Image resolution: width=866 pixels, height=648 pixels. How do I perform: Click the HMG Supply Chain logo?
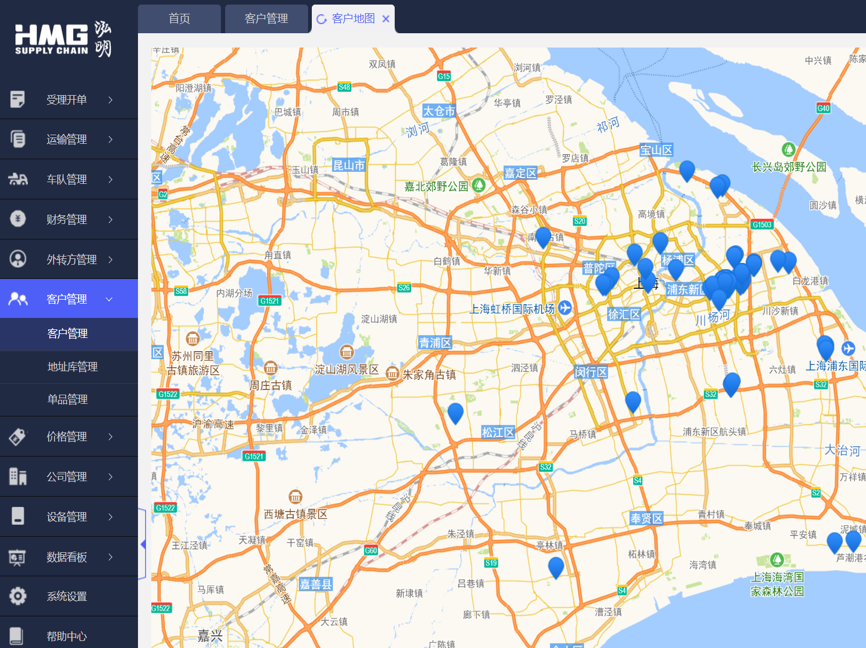[x=62, y=39]
